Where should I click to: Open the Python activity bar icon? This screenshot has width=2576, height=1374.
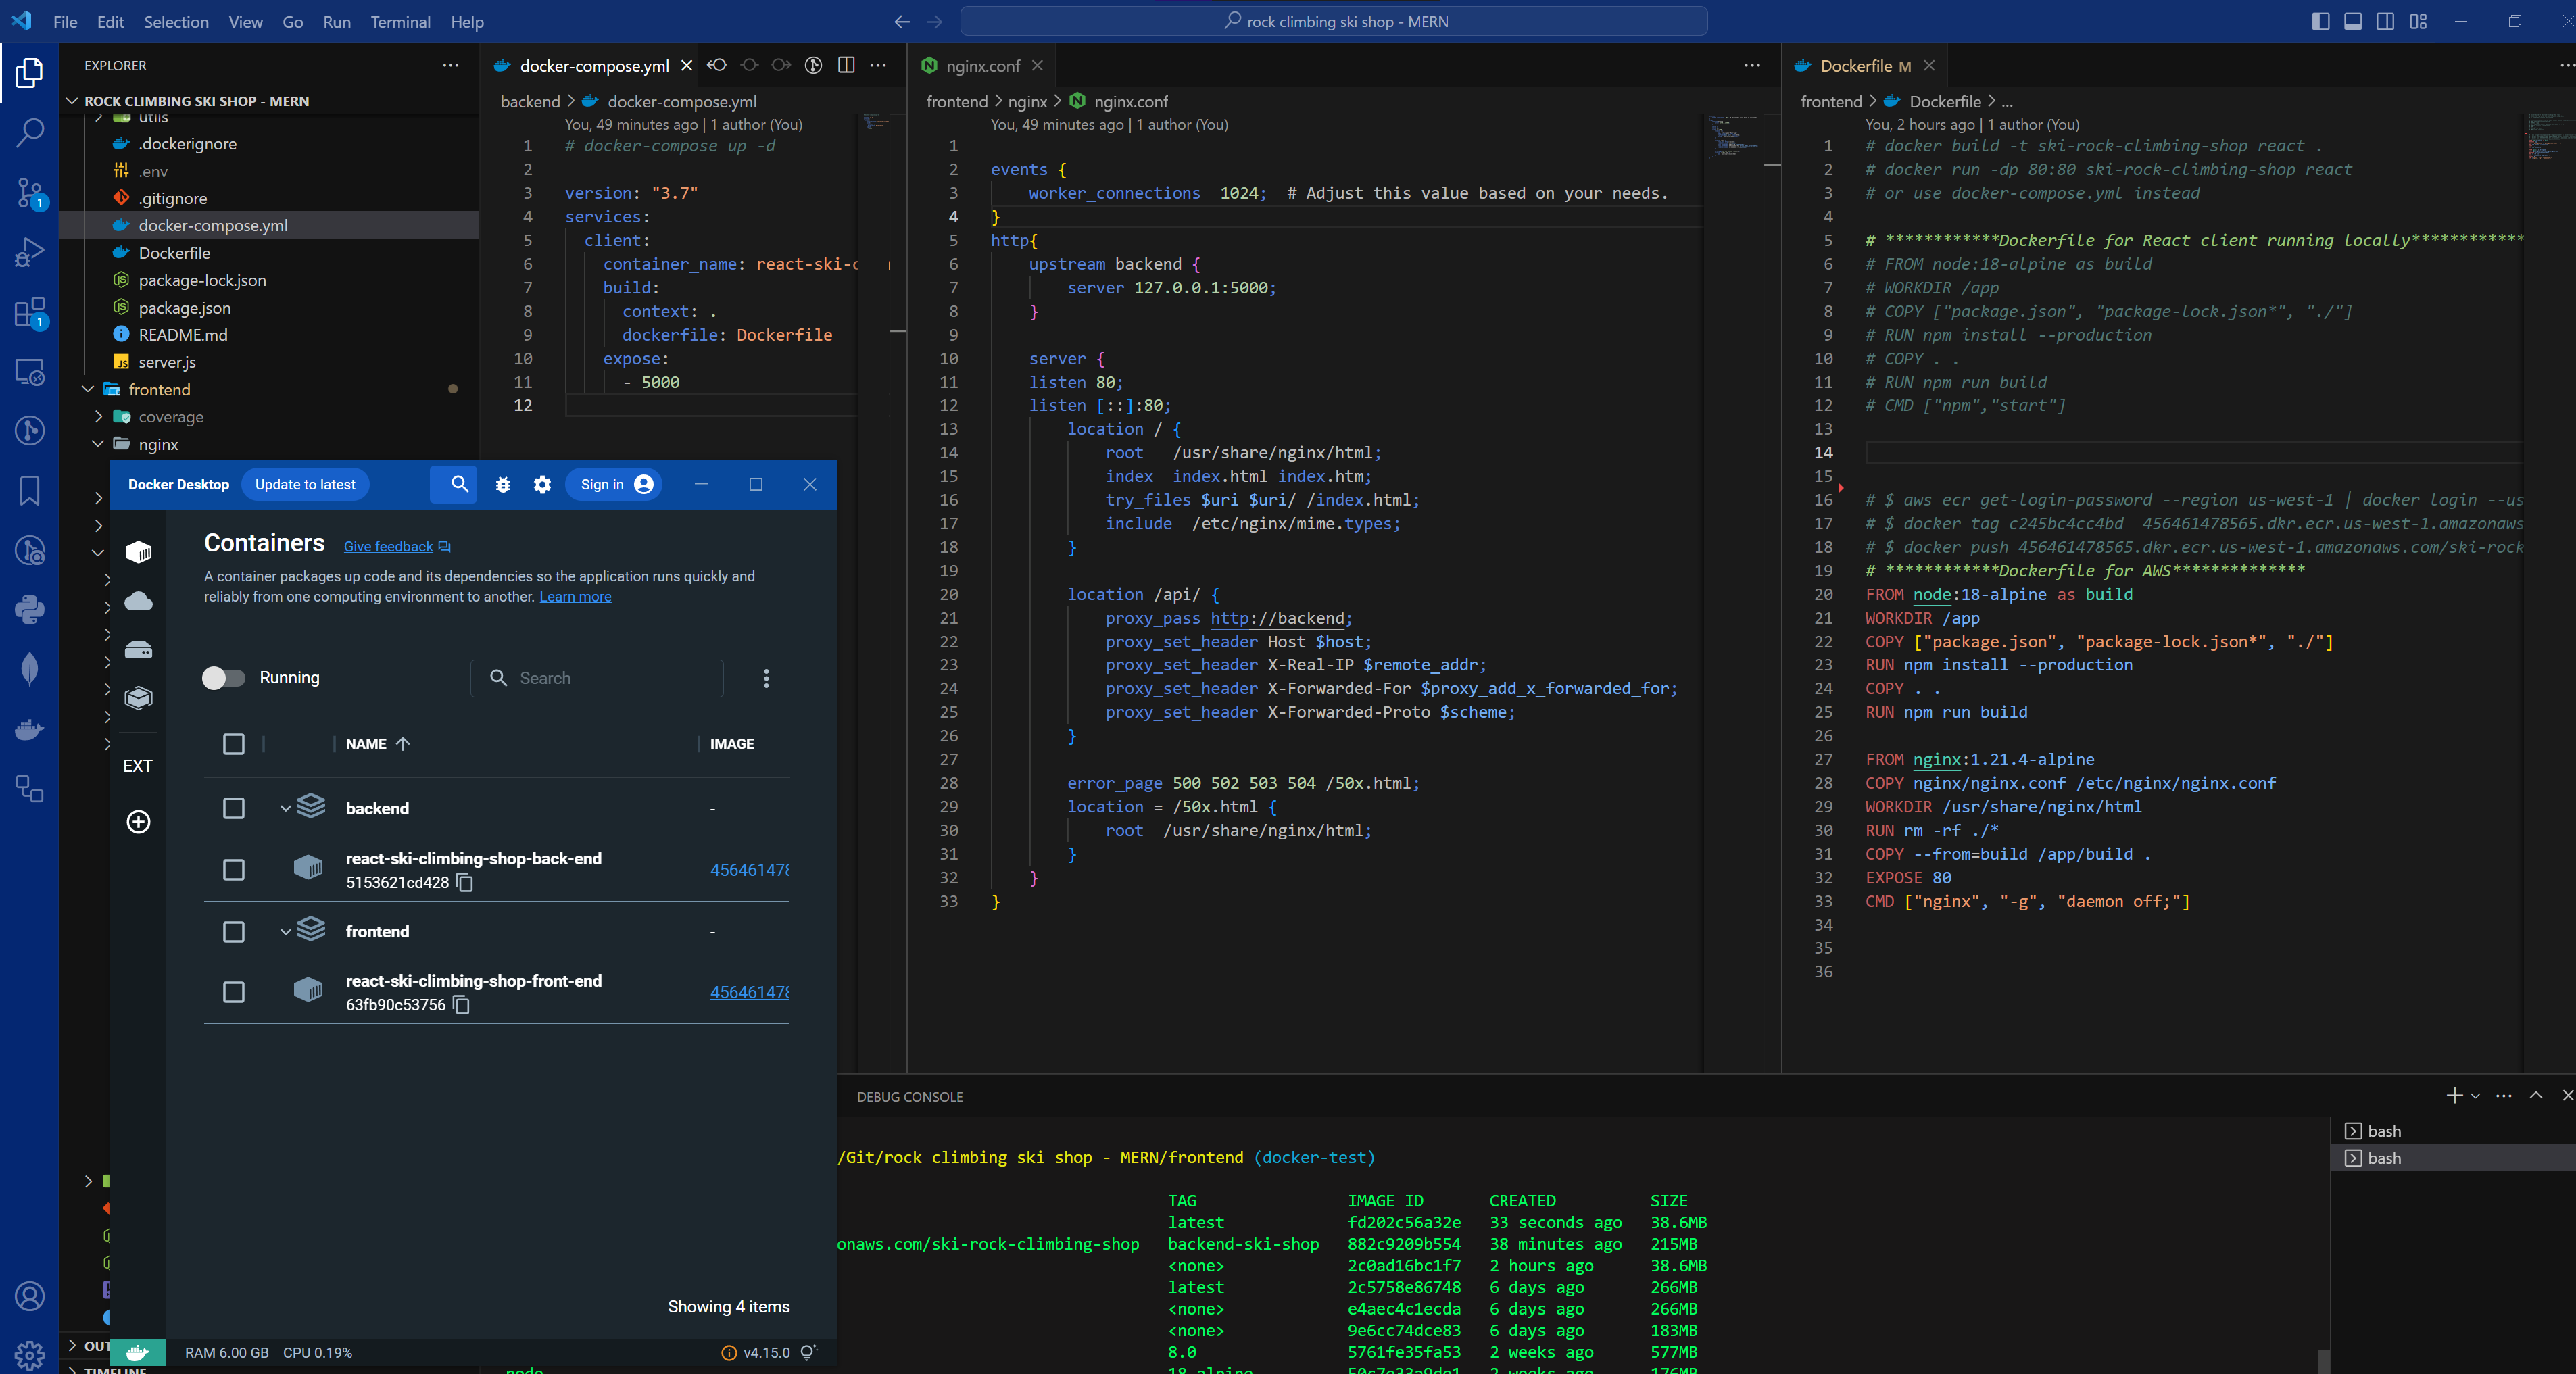tap(30, 609)
